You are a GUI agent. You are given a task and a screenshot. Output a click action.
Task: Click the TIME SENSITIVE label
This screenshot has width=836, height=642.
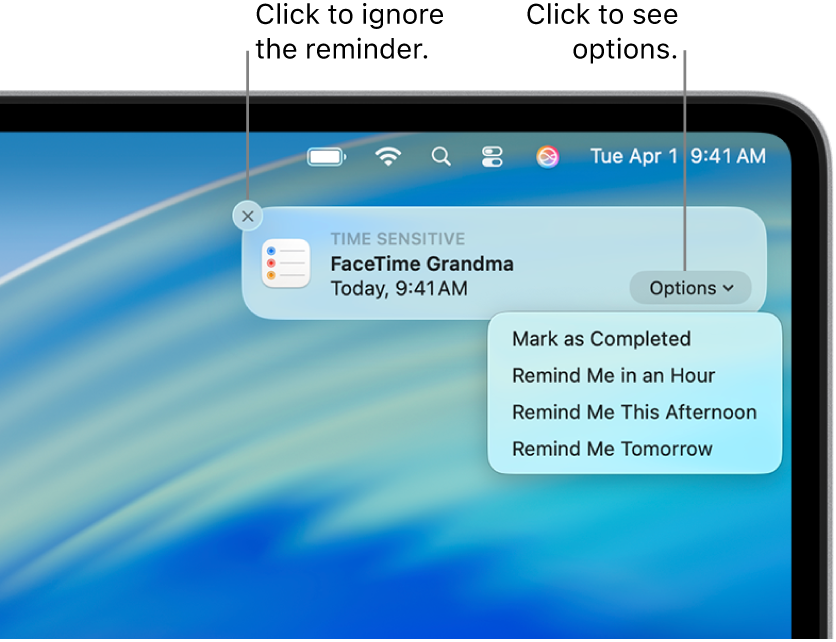[398, 239]
